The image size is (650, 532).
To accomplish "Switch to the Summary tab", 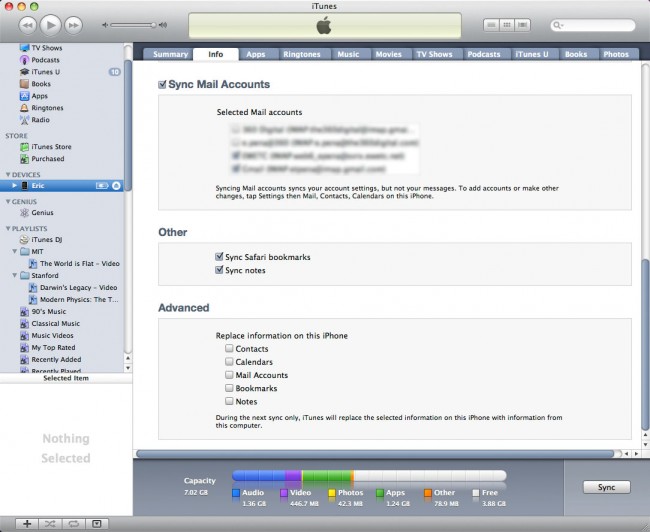I will pos(170,54).
